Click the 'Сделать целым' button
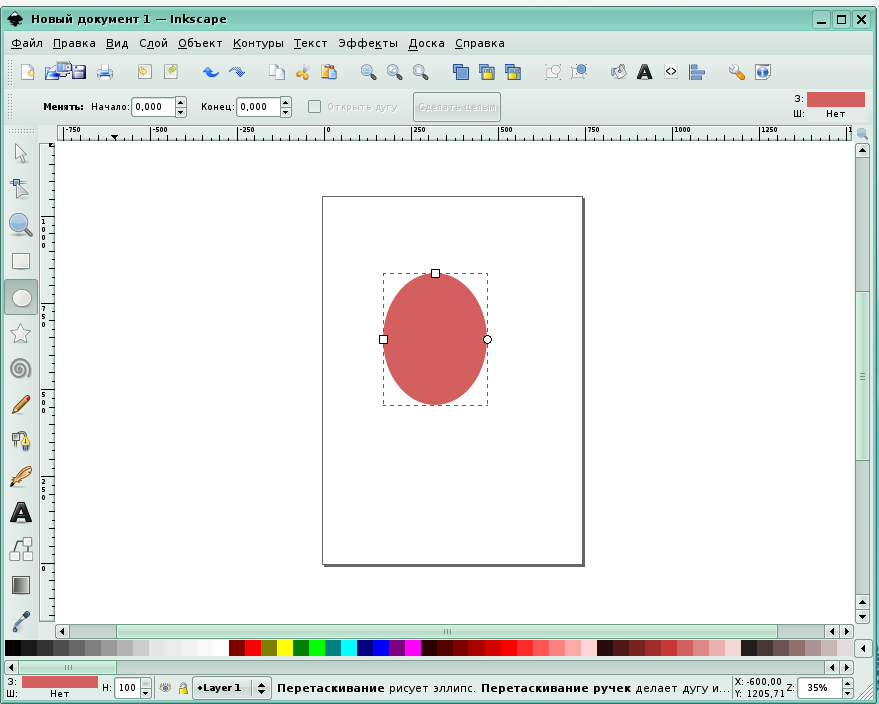This screenshot has height=704, width=879. coord(457,107)
